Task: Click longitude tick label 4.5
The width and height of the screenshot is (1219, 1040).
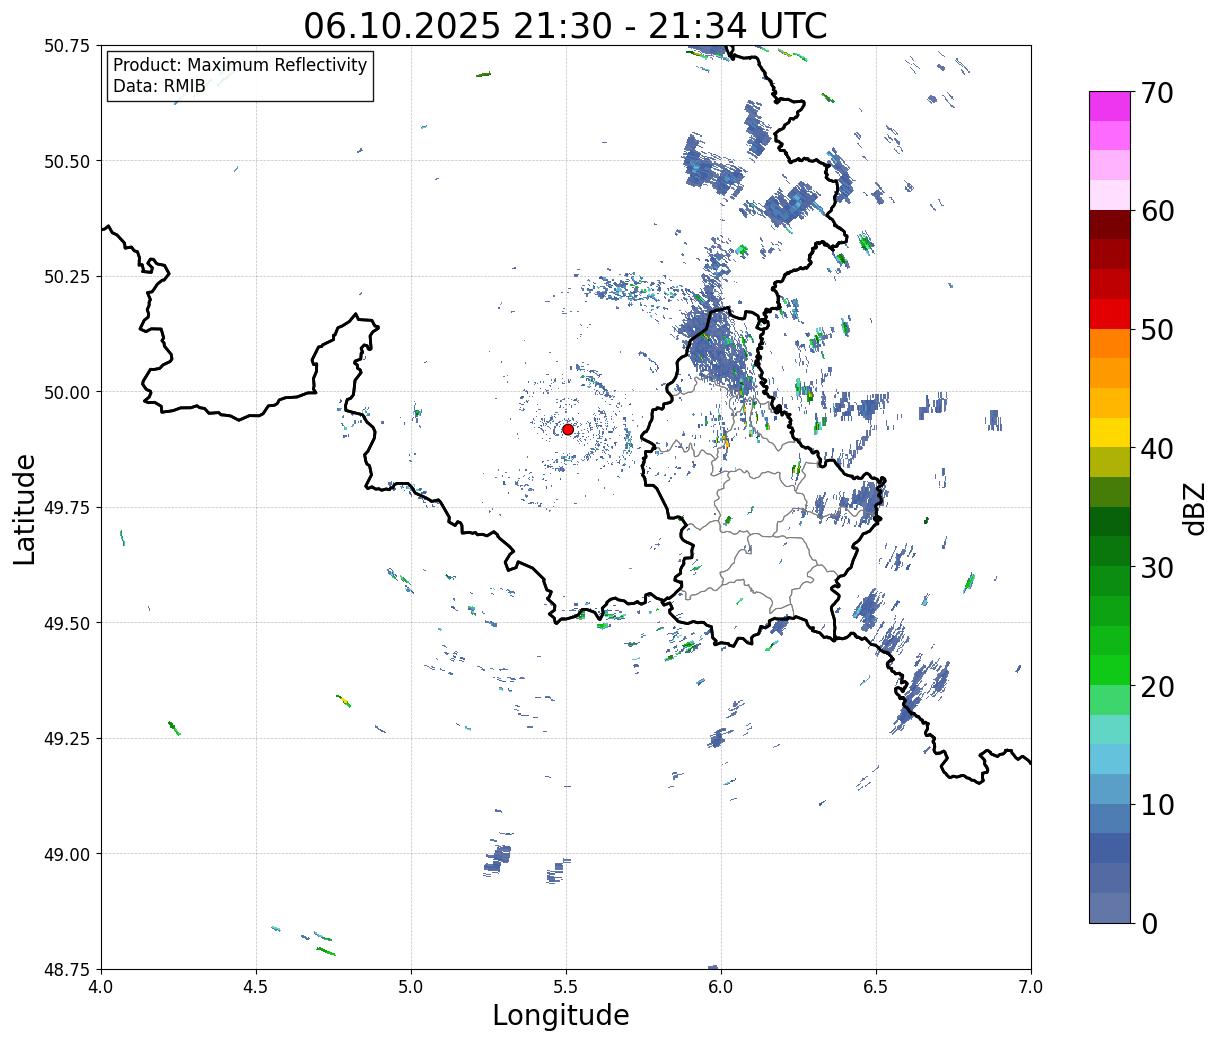Action: pos(256,986)
